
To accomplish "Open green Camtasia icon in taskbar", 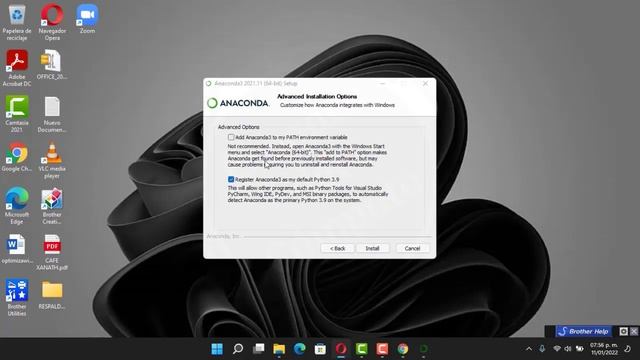I will click(x=362, y=349).
